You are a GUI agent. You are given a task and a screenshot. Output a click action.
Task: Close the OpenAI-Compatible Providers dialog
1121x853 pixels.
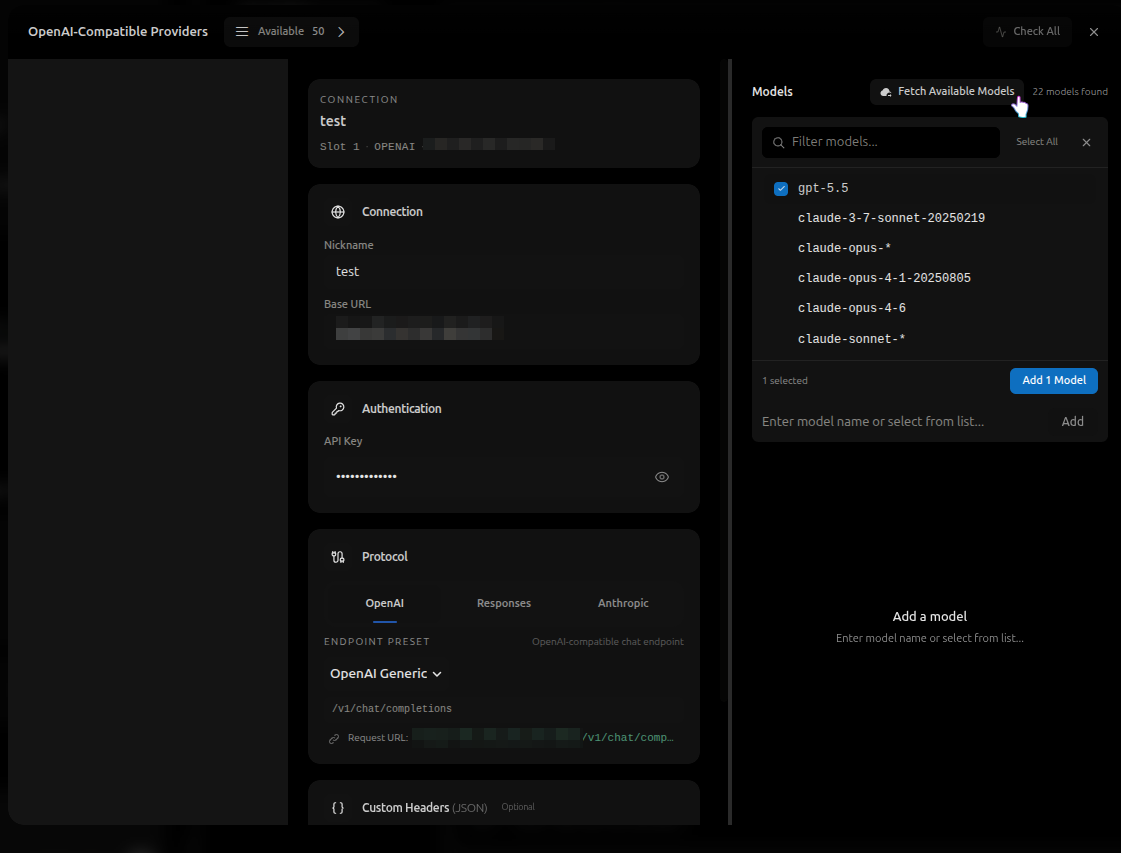click(x=1094, y=31)
